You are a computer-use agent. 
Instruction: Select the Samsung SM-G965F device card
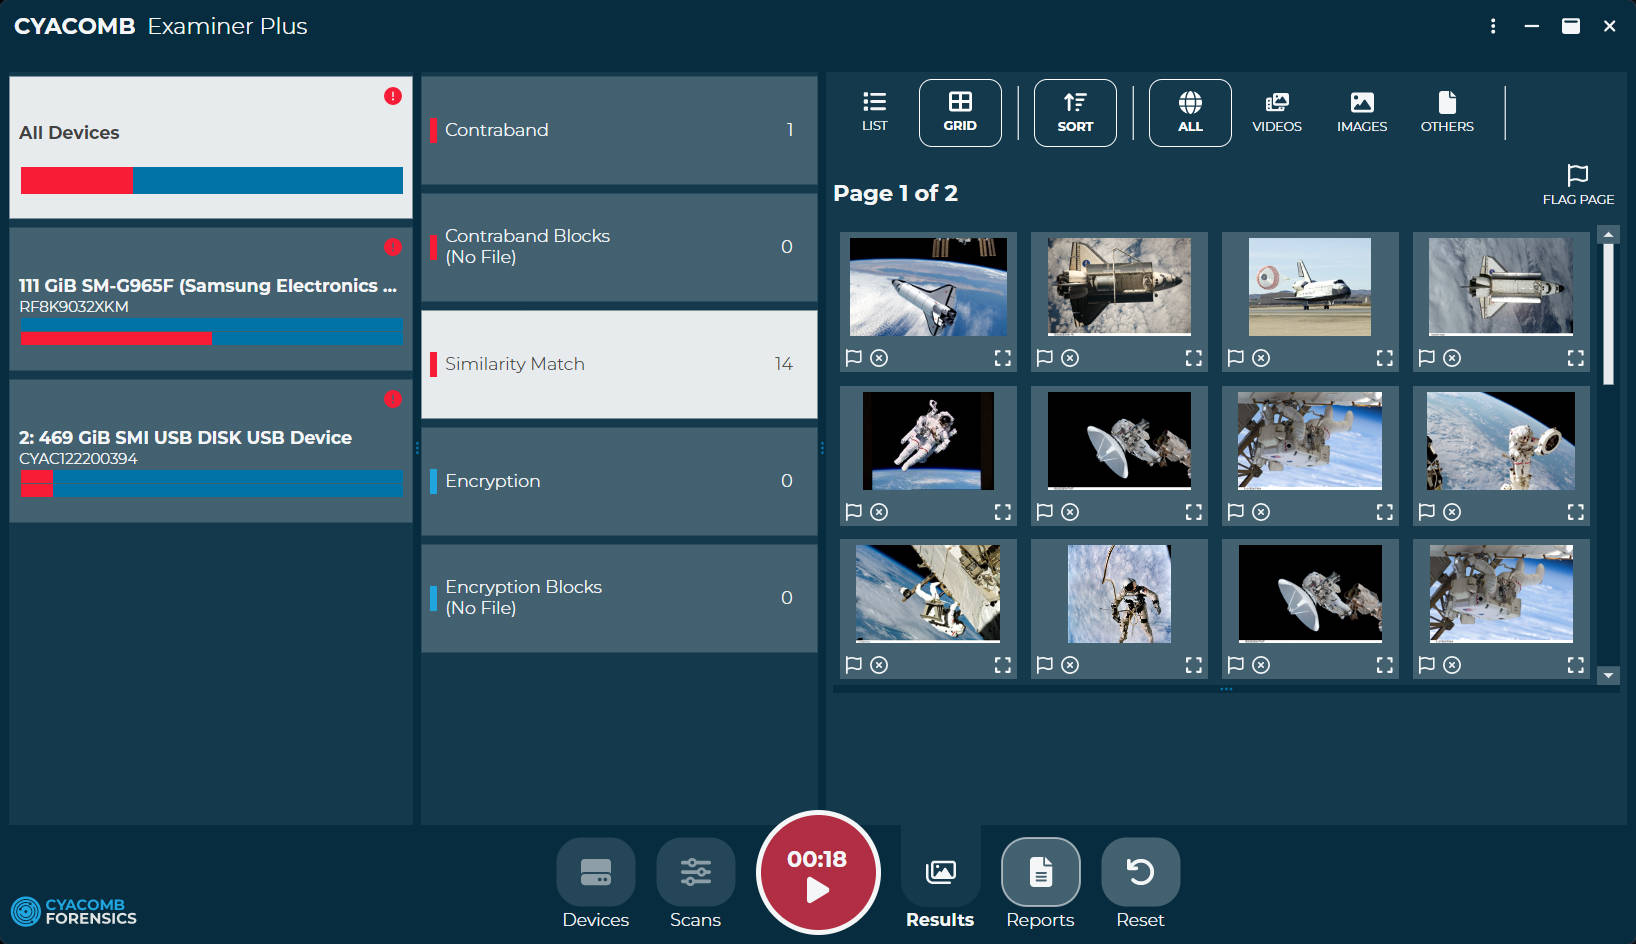pyautogui.click(x=210, y=295)
